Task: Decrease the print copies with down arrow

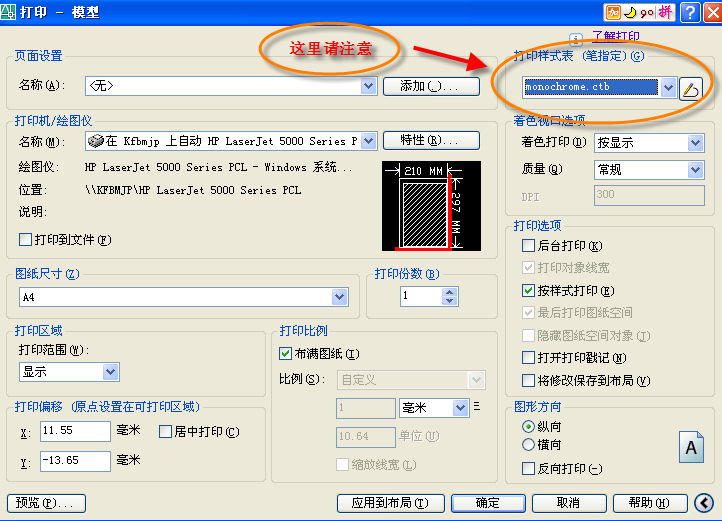Action: click(x=449, y=301)
